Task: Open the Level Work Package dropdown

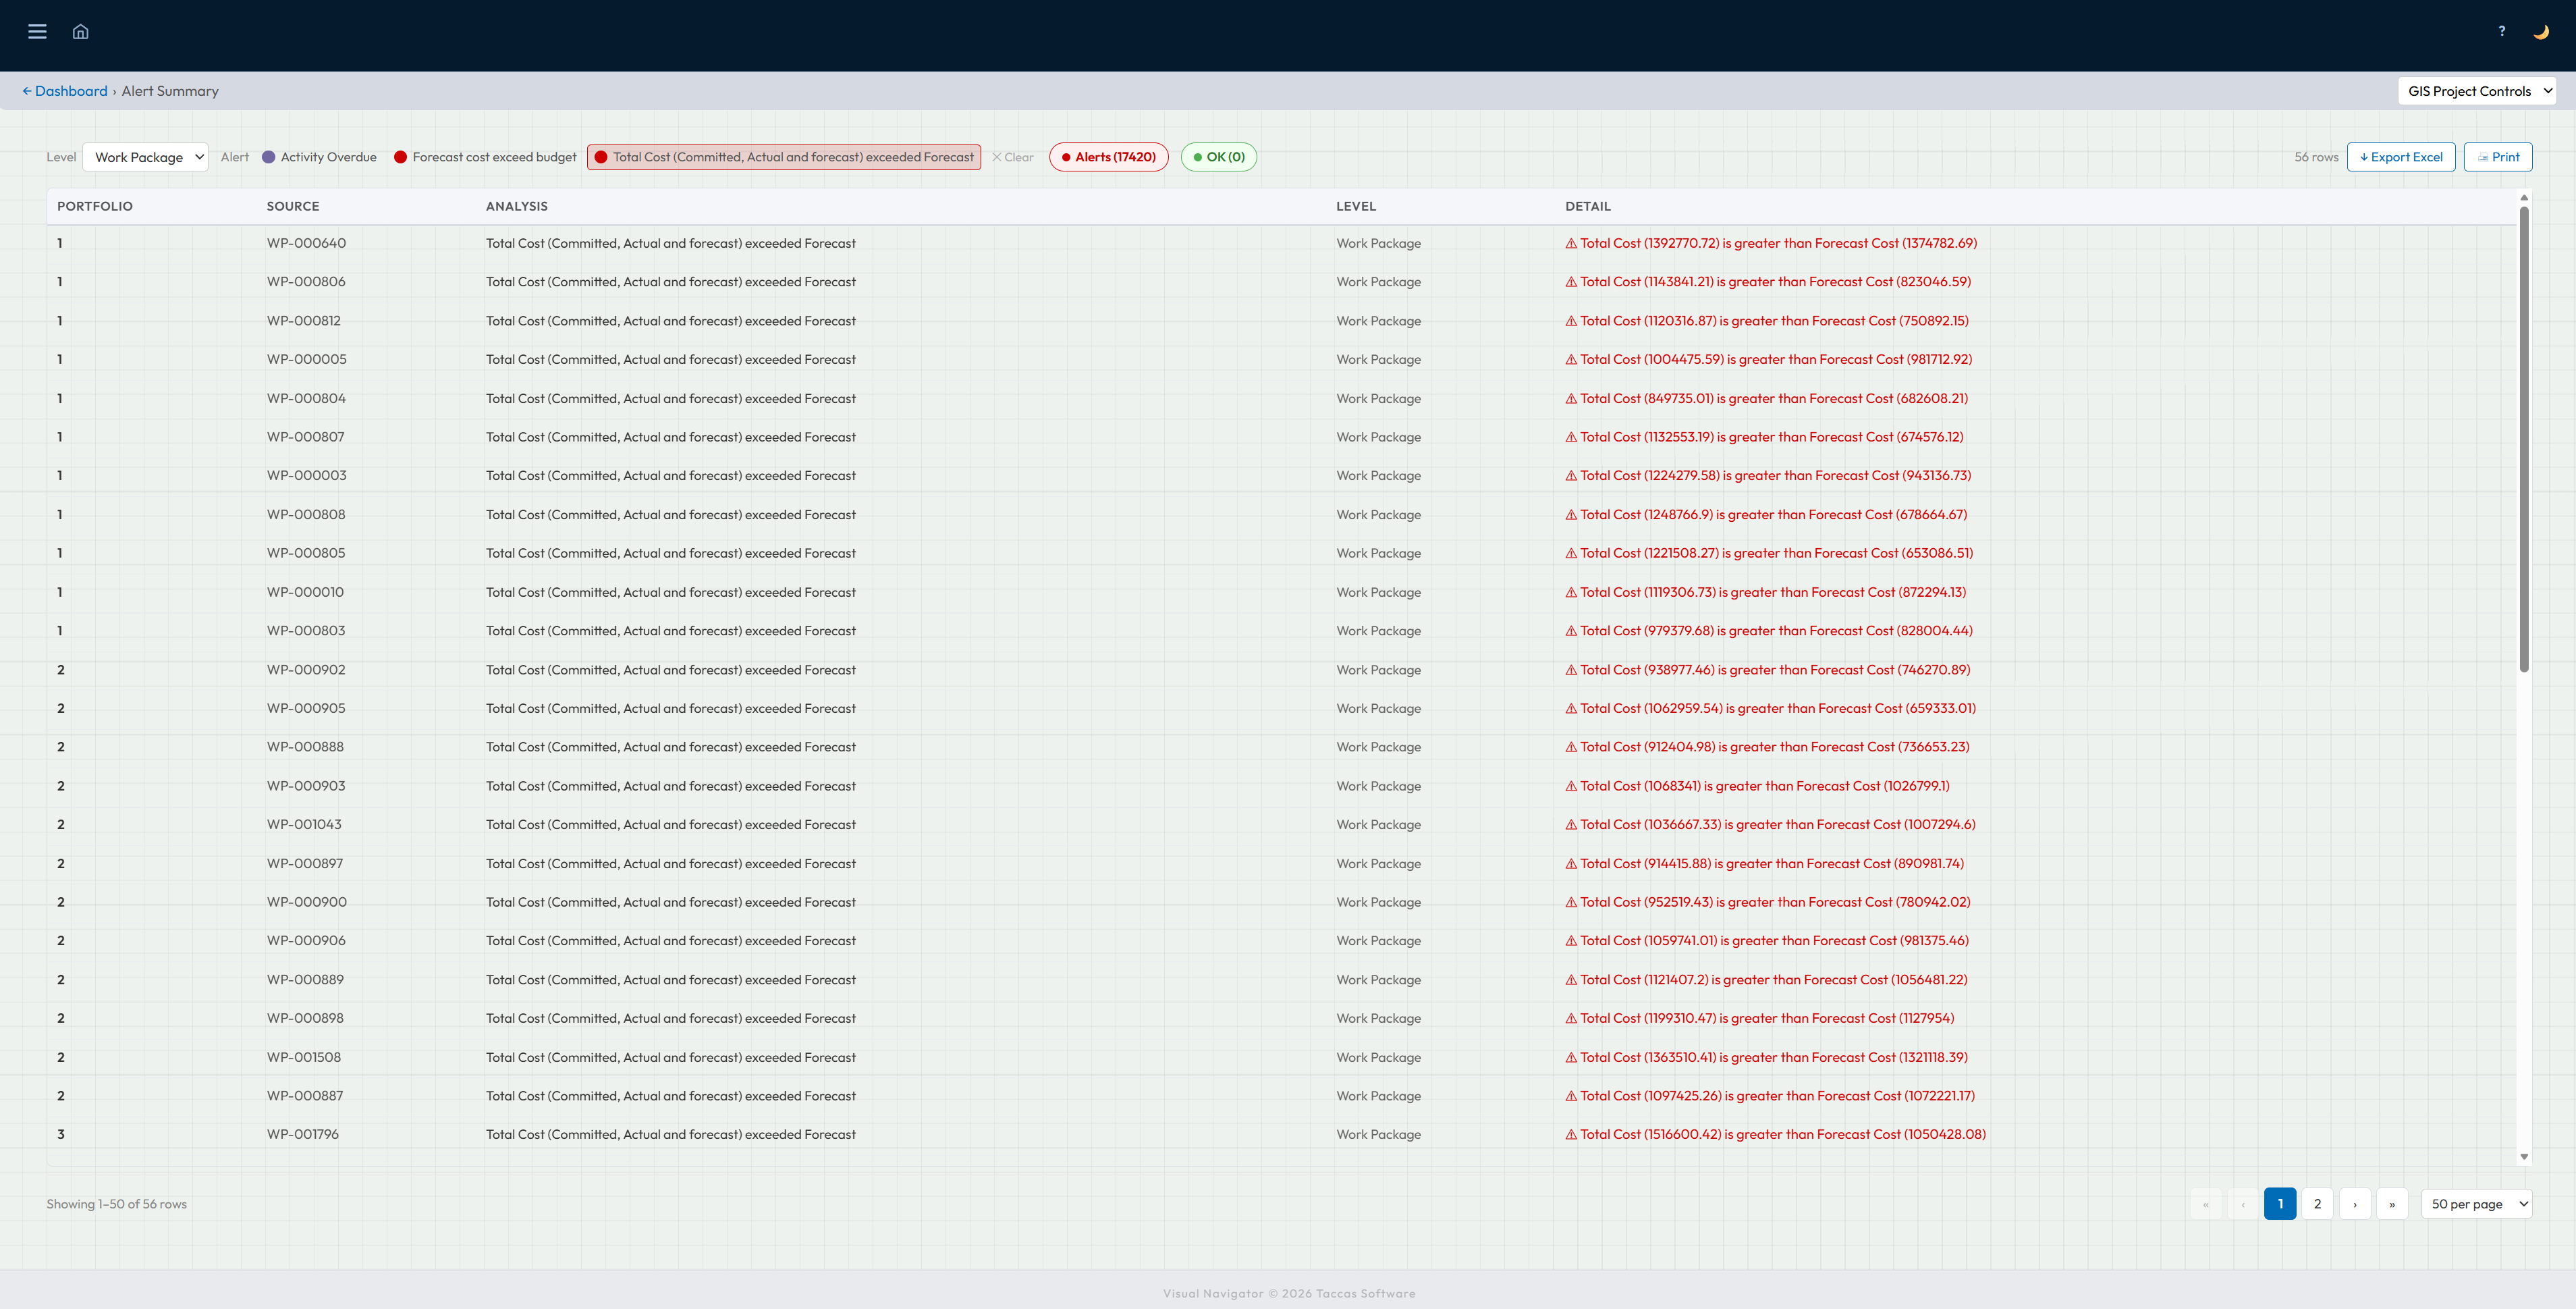Action: pos(145,157)
